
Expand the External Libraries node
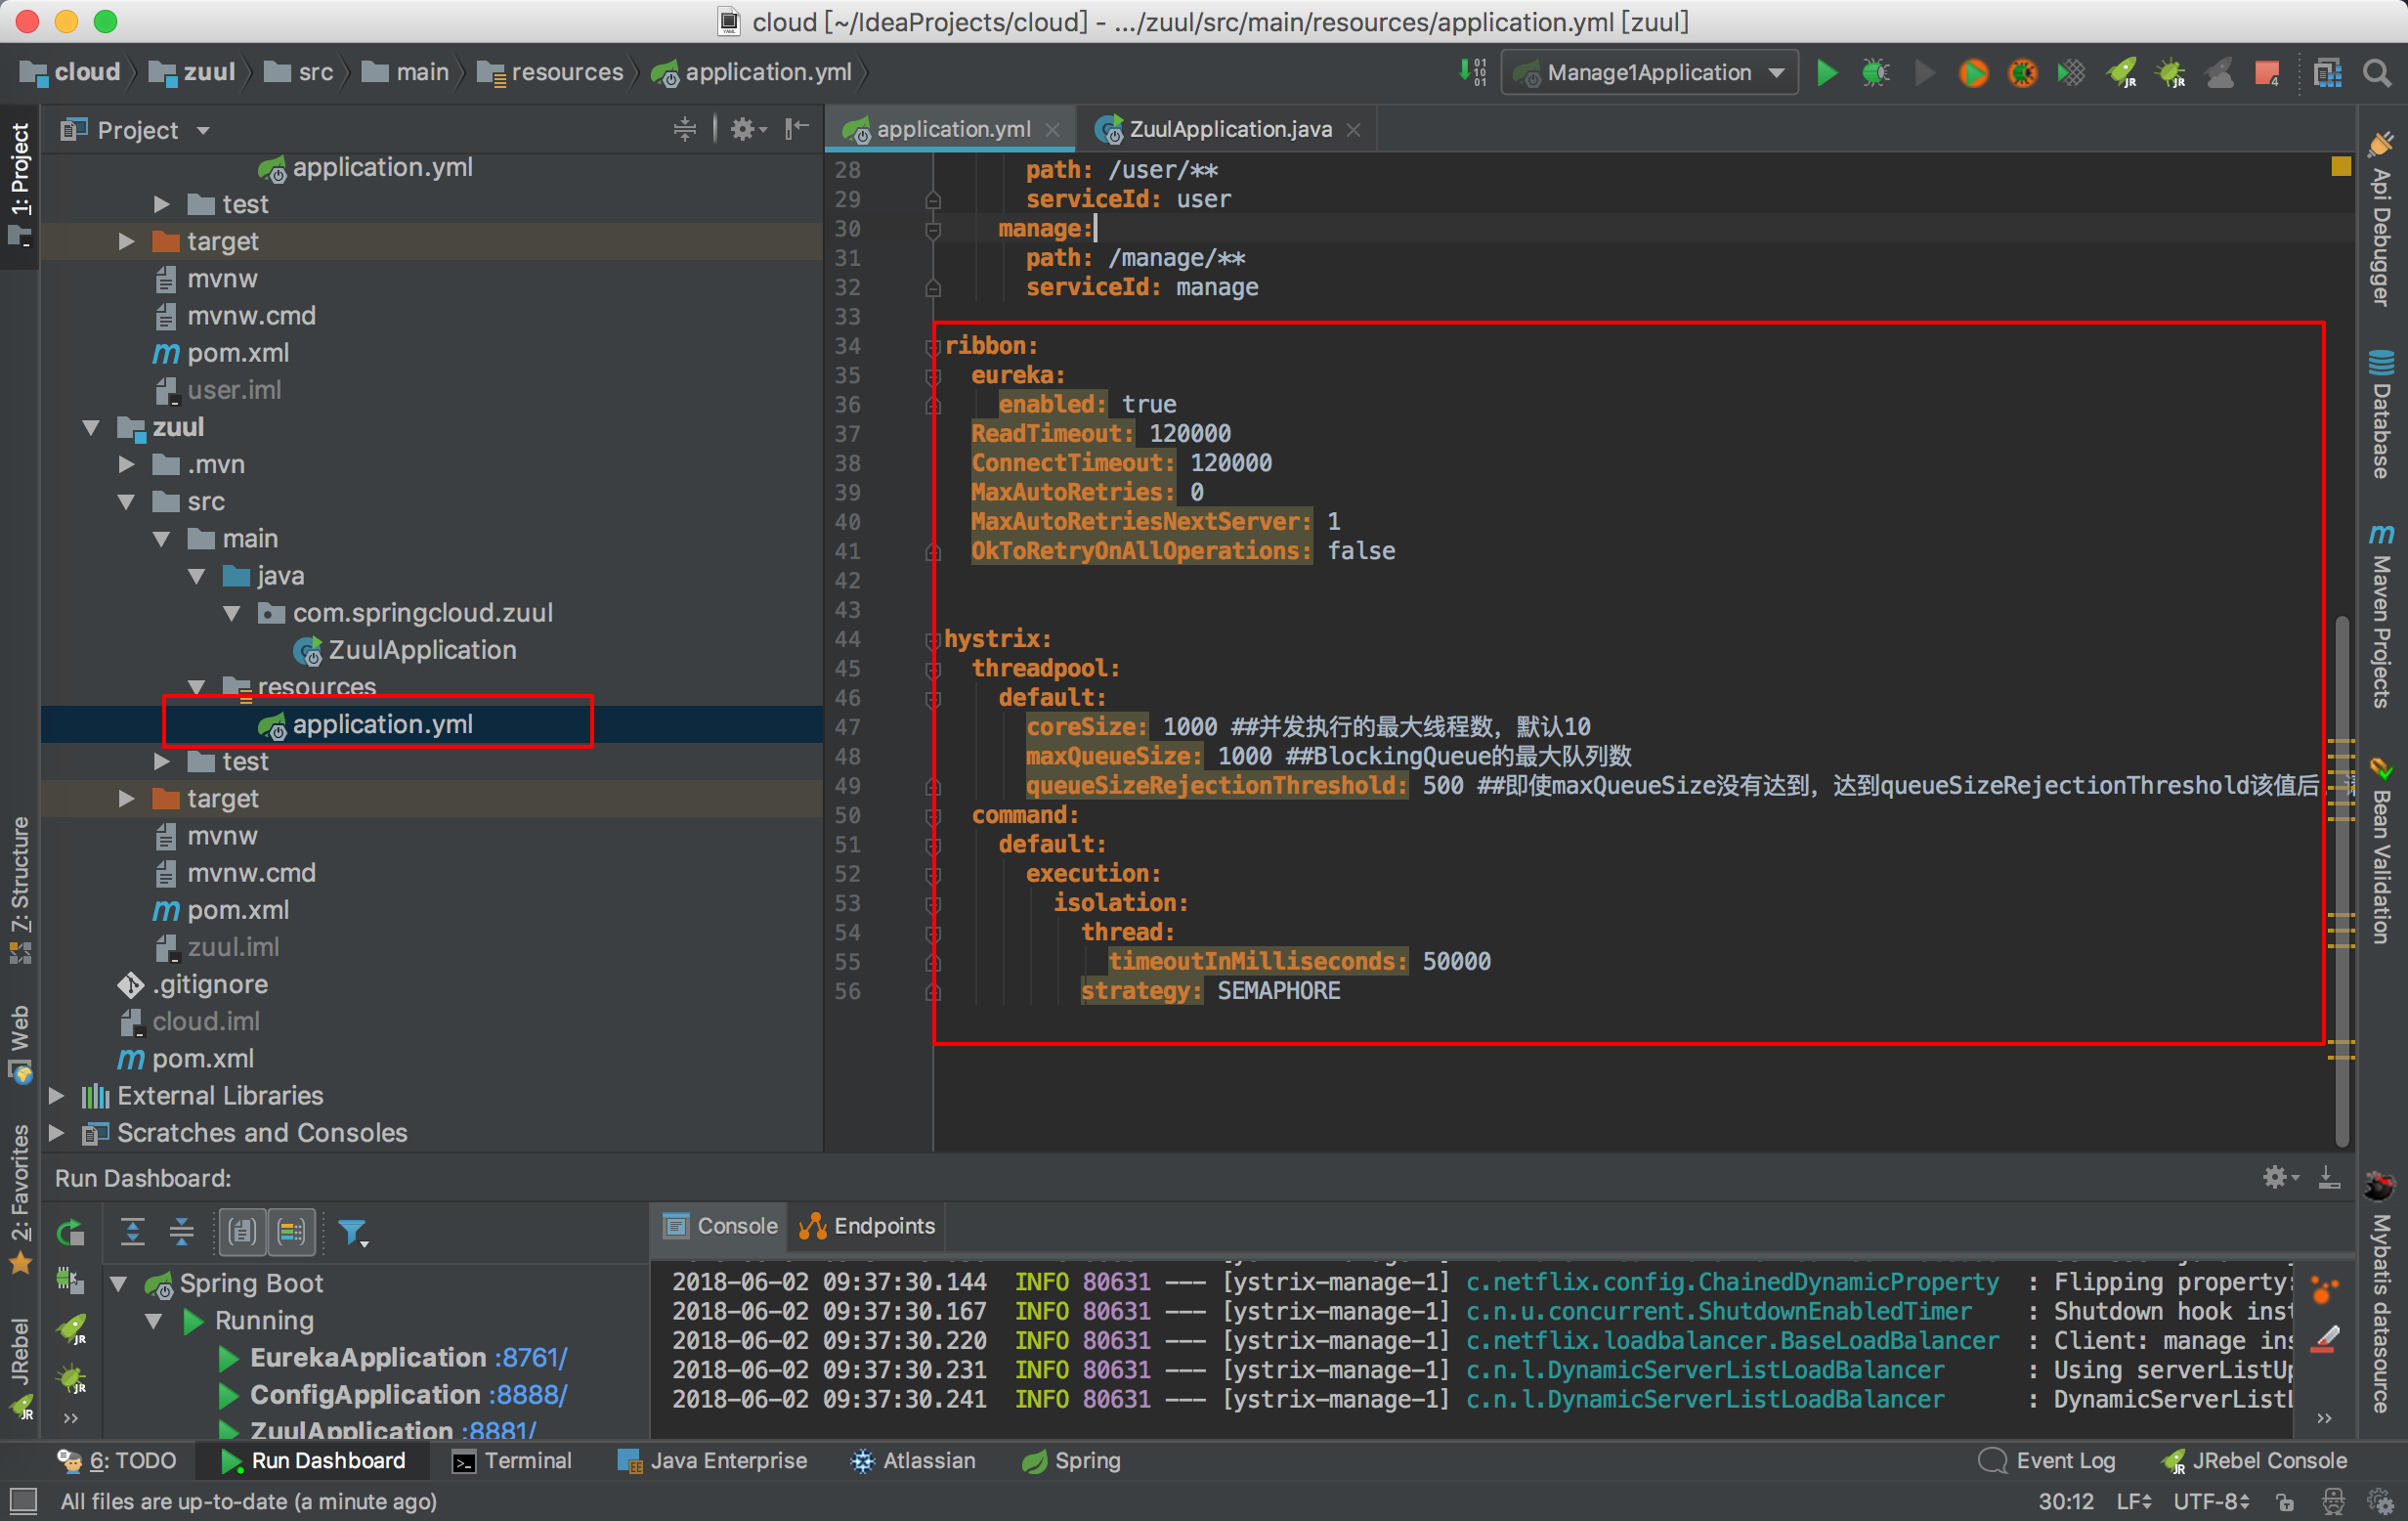(x=57, y=1096)
